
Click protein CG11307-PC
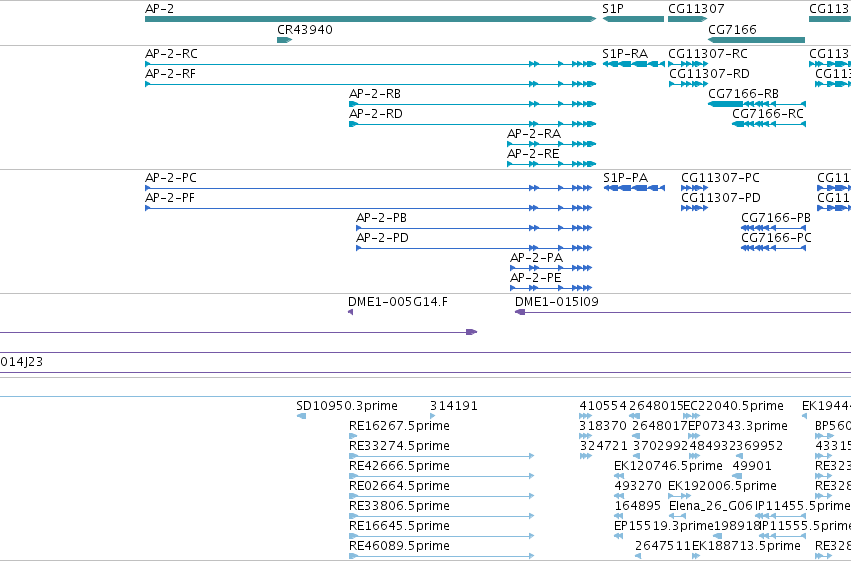(x=694, y=188)
